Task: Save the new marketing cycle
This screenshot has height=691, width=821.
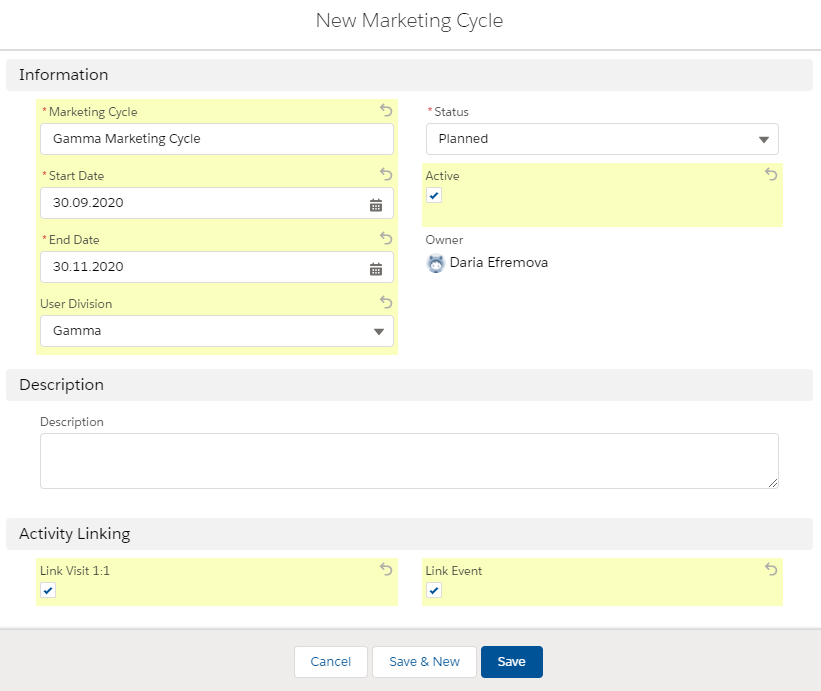Action: pyautogui.click(x=511, y=661)
